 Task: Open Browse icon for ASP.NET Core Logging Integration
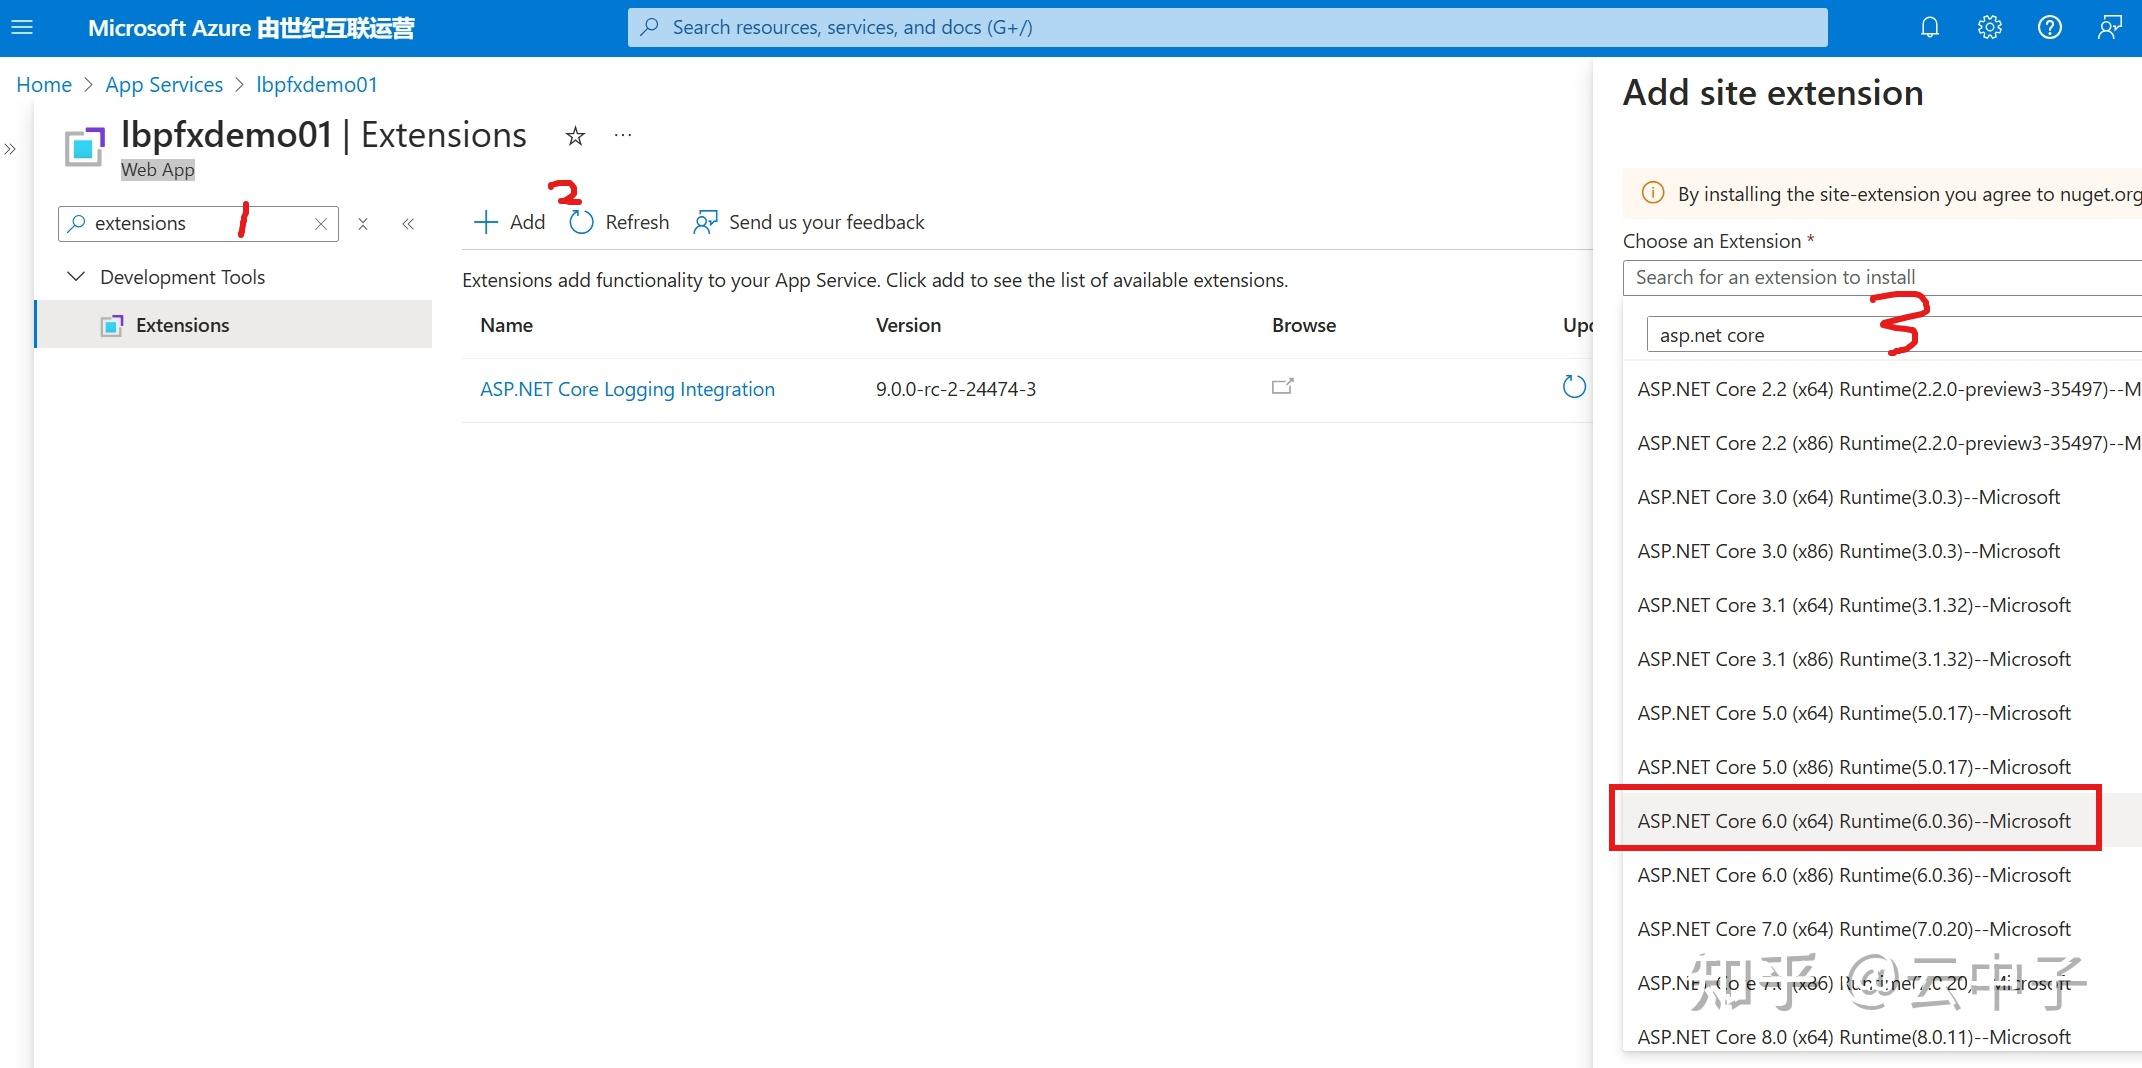point(1283,387)
